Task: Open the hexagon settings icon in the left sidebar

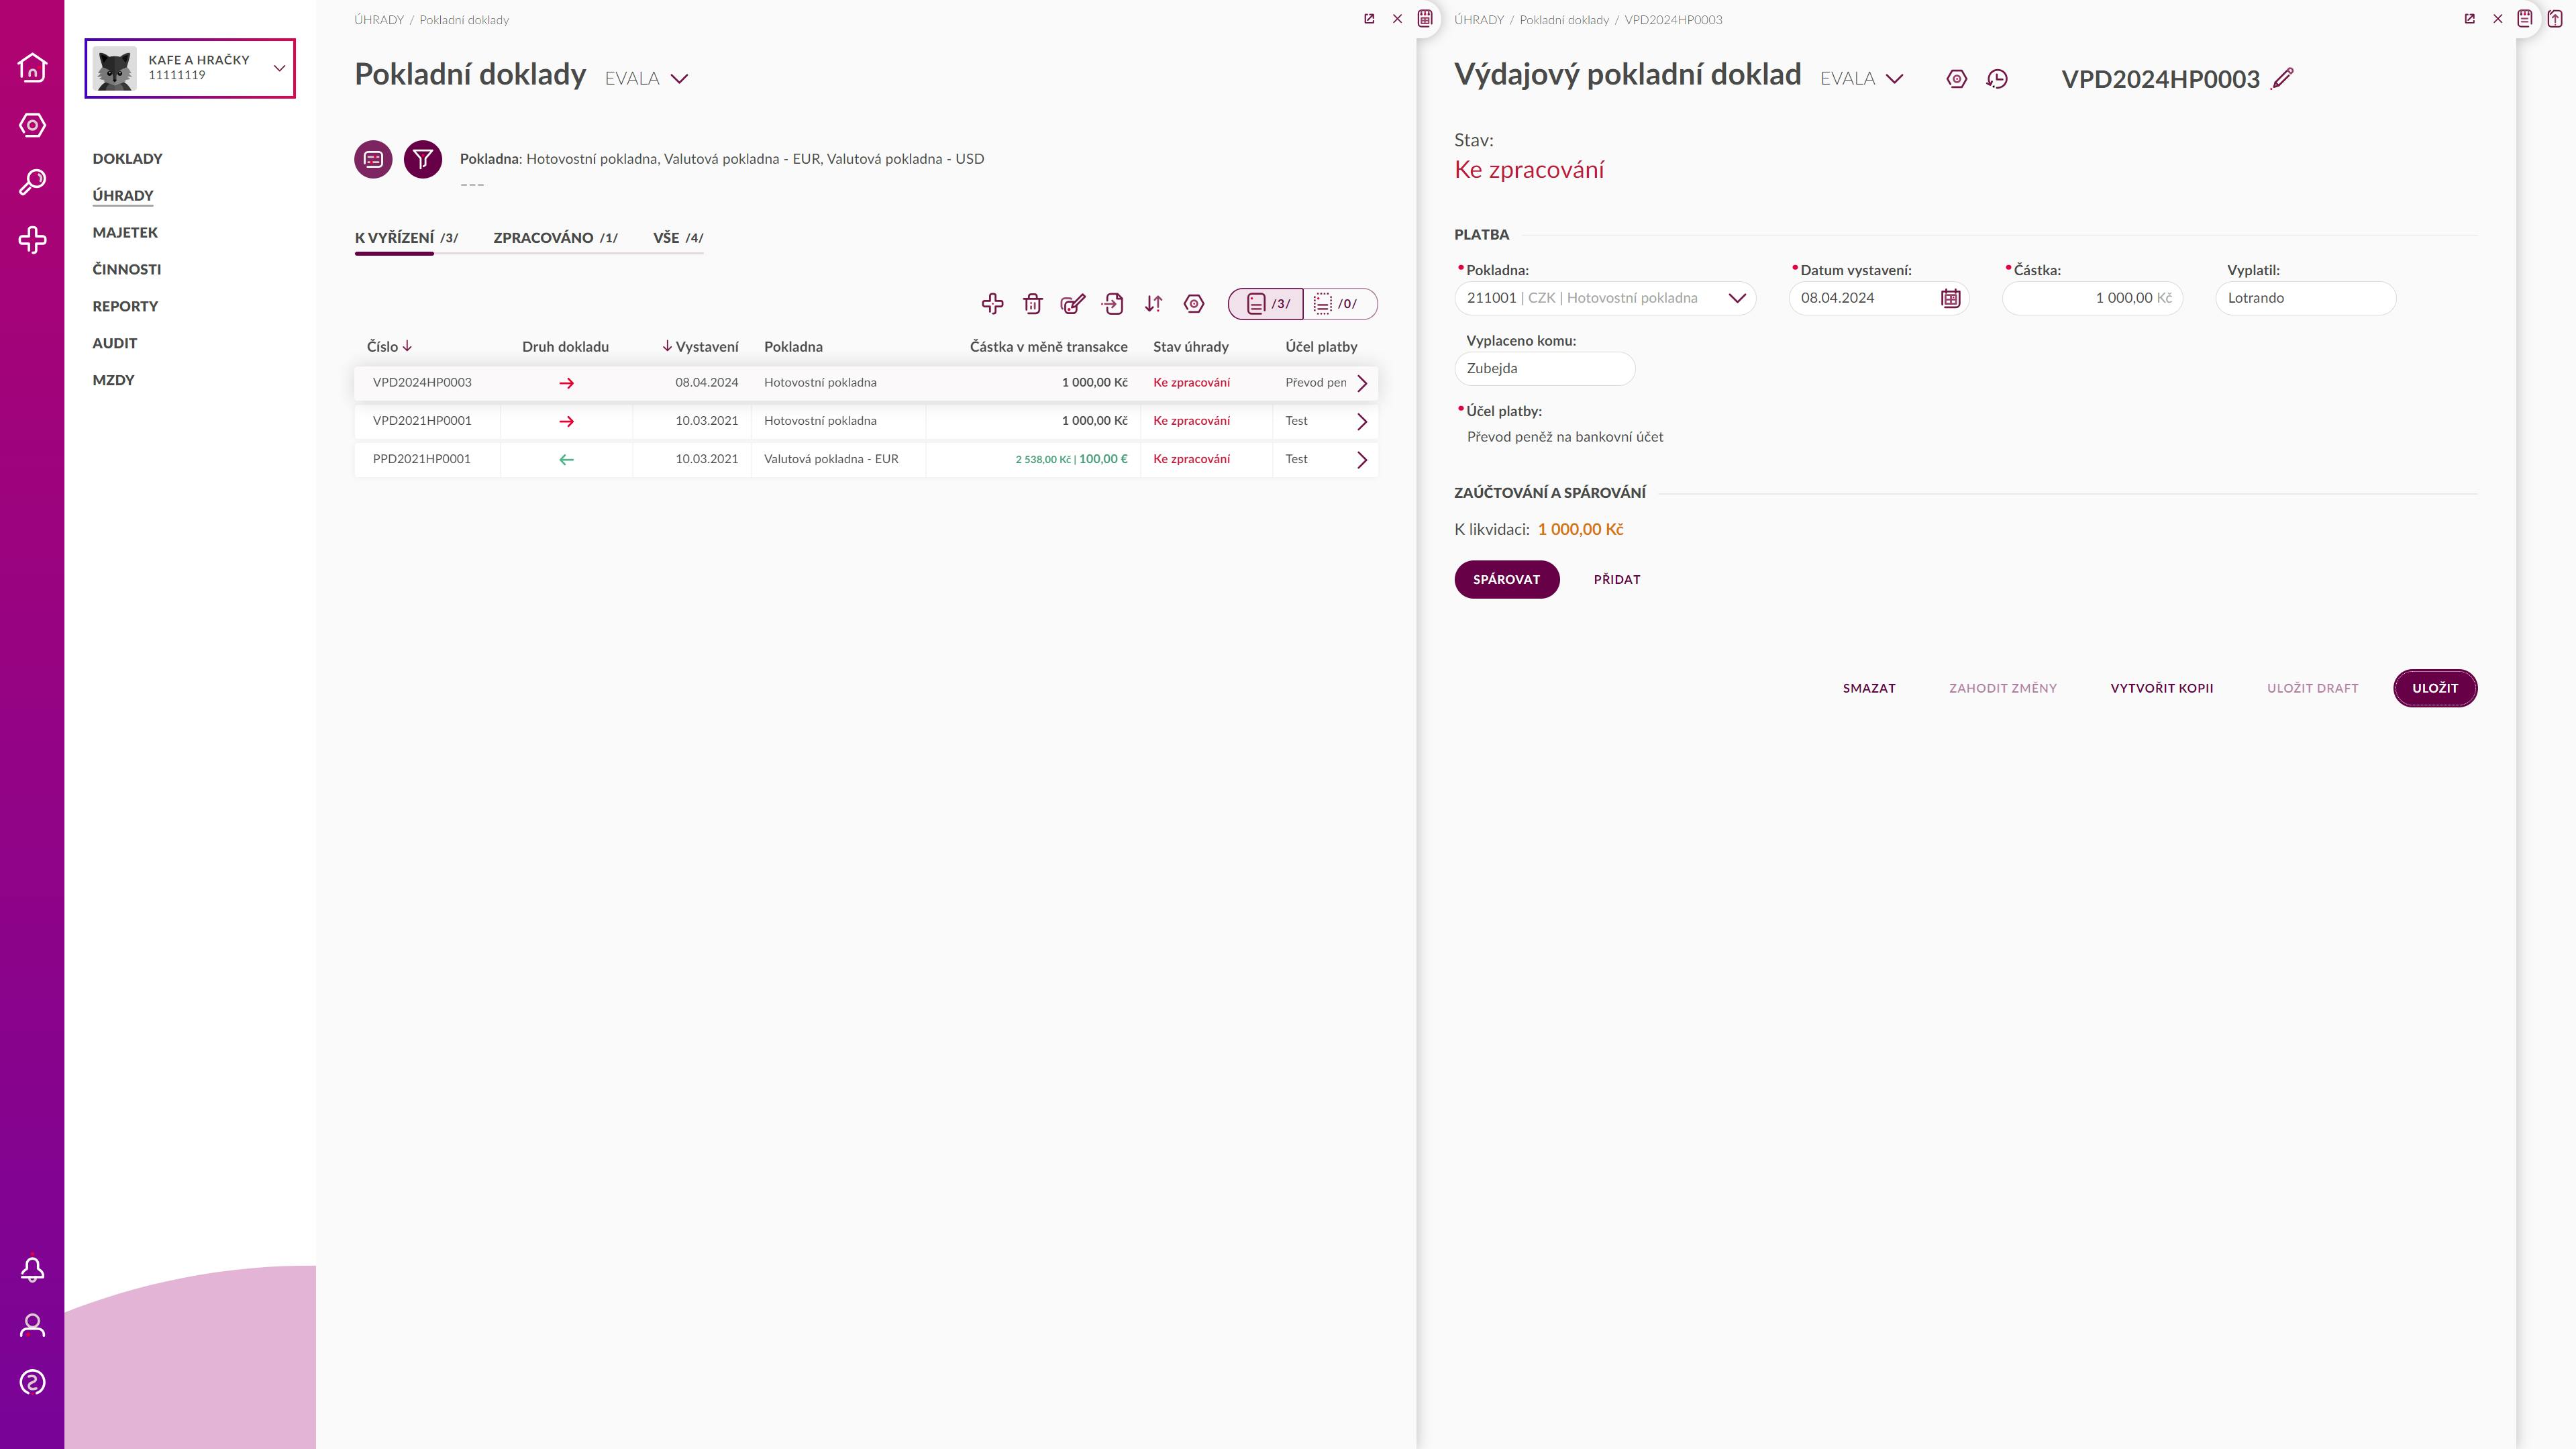Action: click(x=32, y=125)
